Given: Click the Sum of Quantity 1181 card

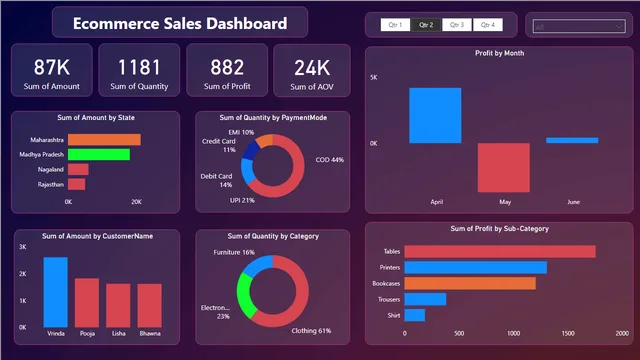Looking at the screenshot, I should tap(139, 70).
